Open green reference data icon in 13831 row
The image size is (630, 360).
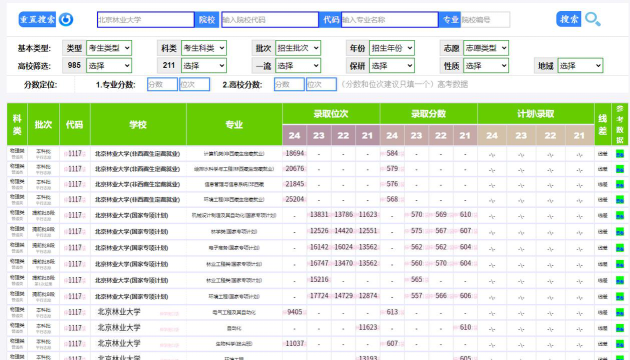point(620,215)
